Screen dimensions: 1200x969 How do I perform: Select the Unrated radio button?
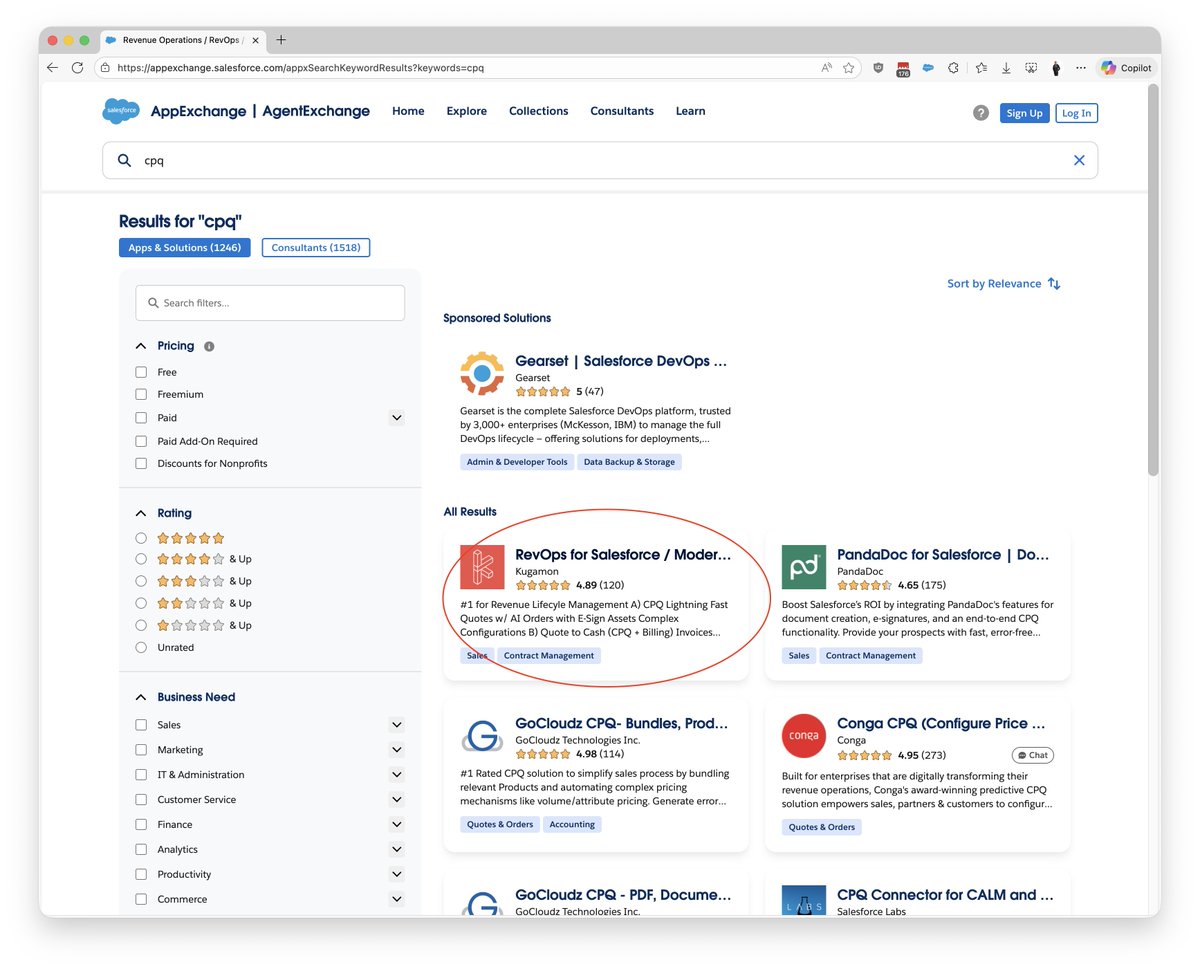pos(141,647)
